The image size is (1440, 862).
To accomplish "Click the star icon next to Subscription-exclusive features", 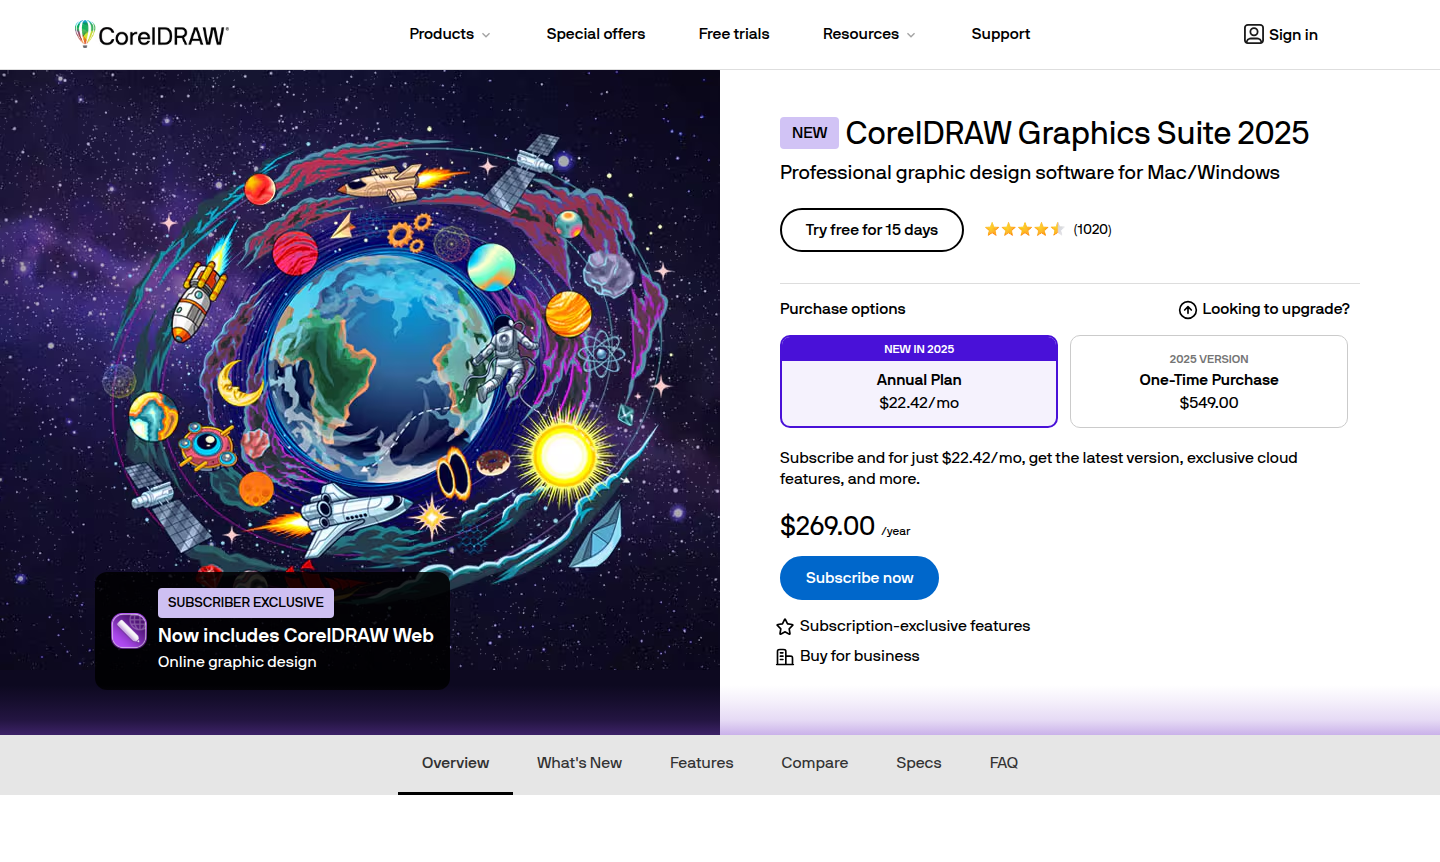I will (784, 626).
